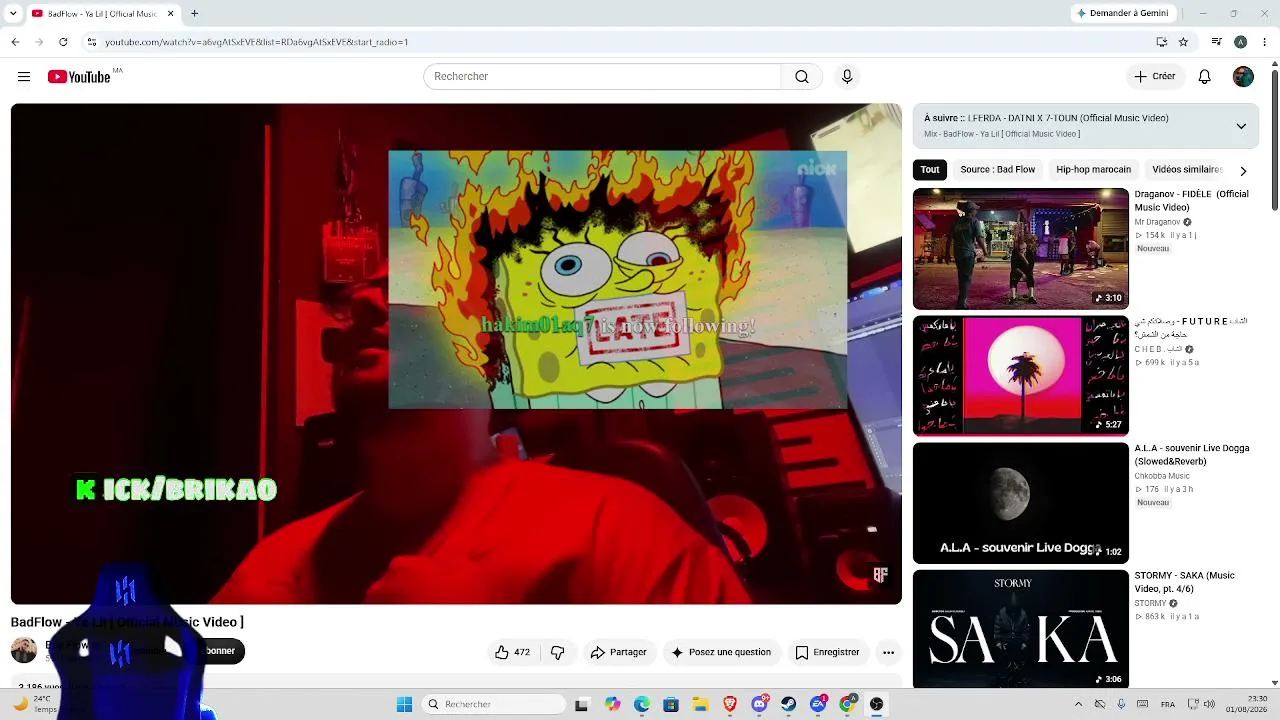The image size is (1280, 720).
Task: Click "Posez une question" button
Action: [721, 652]
